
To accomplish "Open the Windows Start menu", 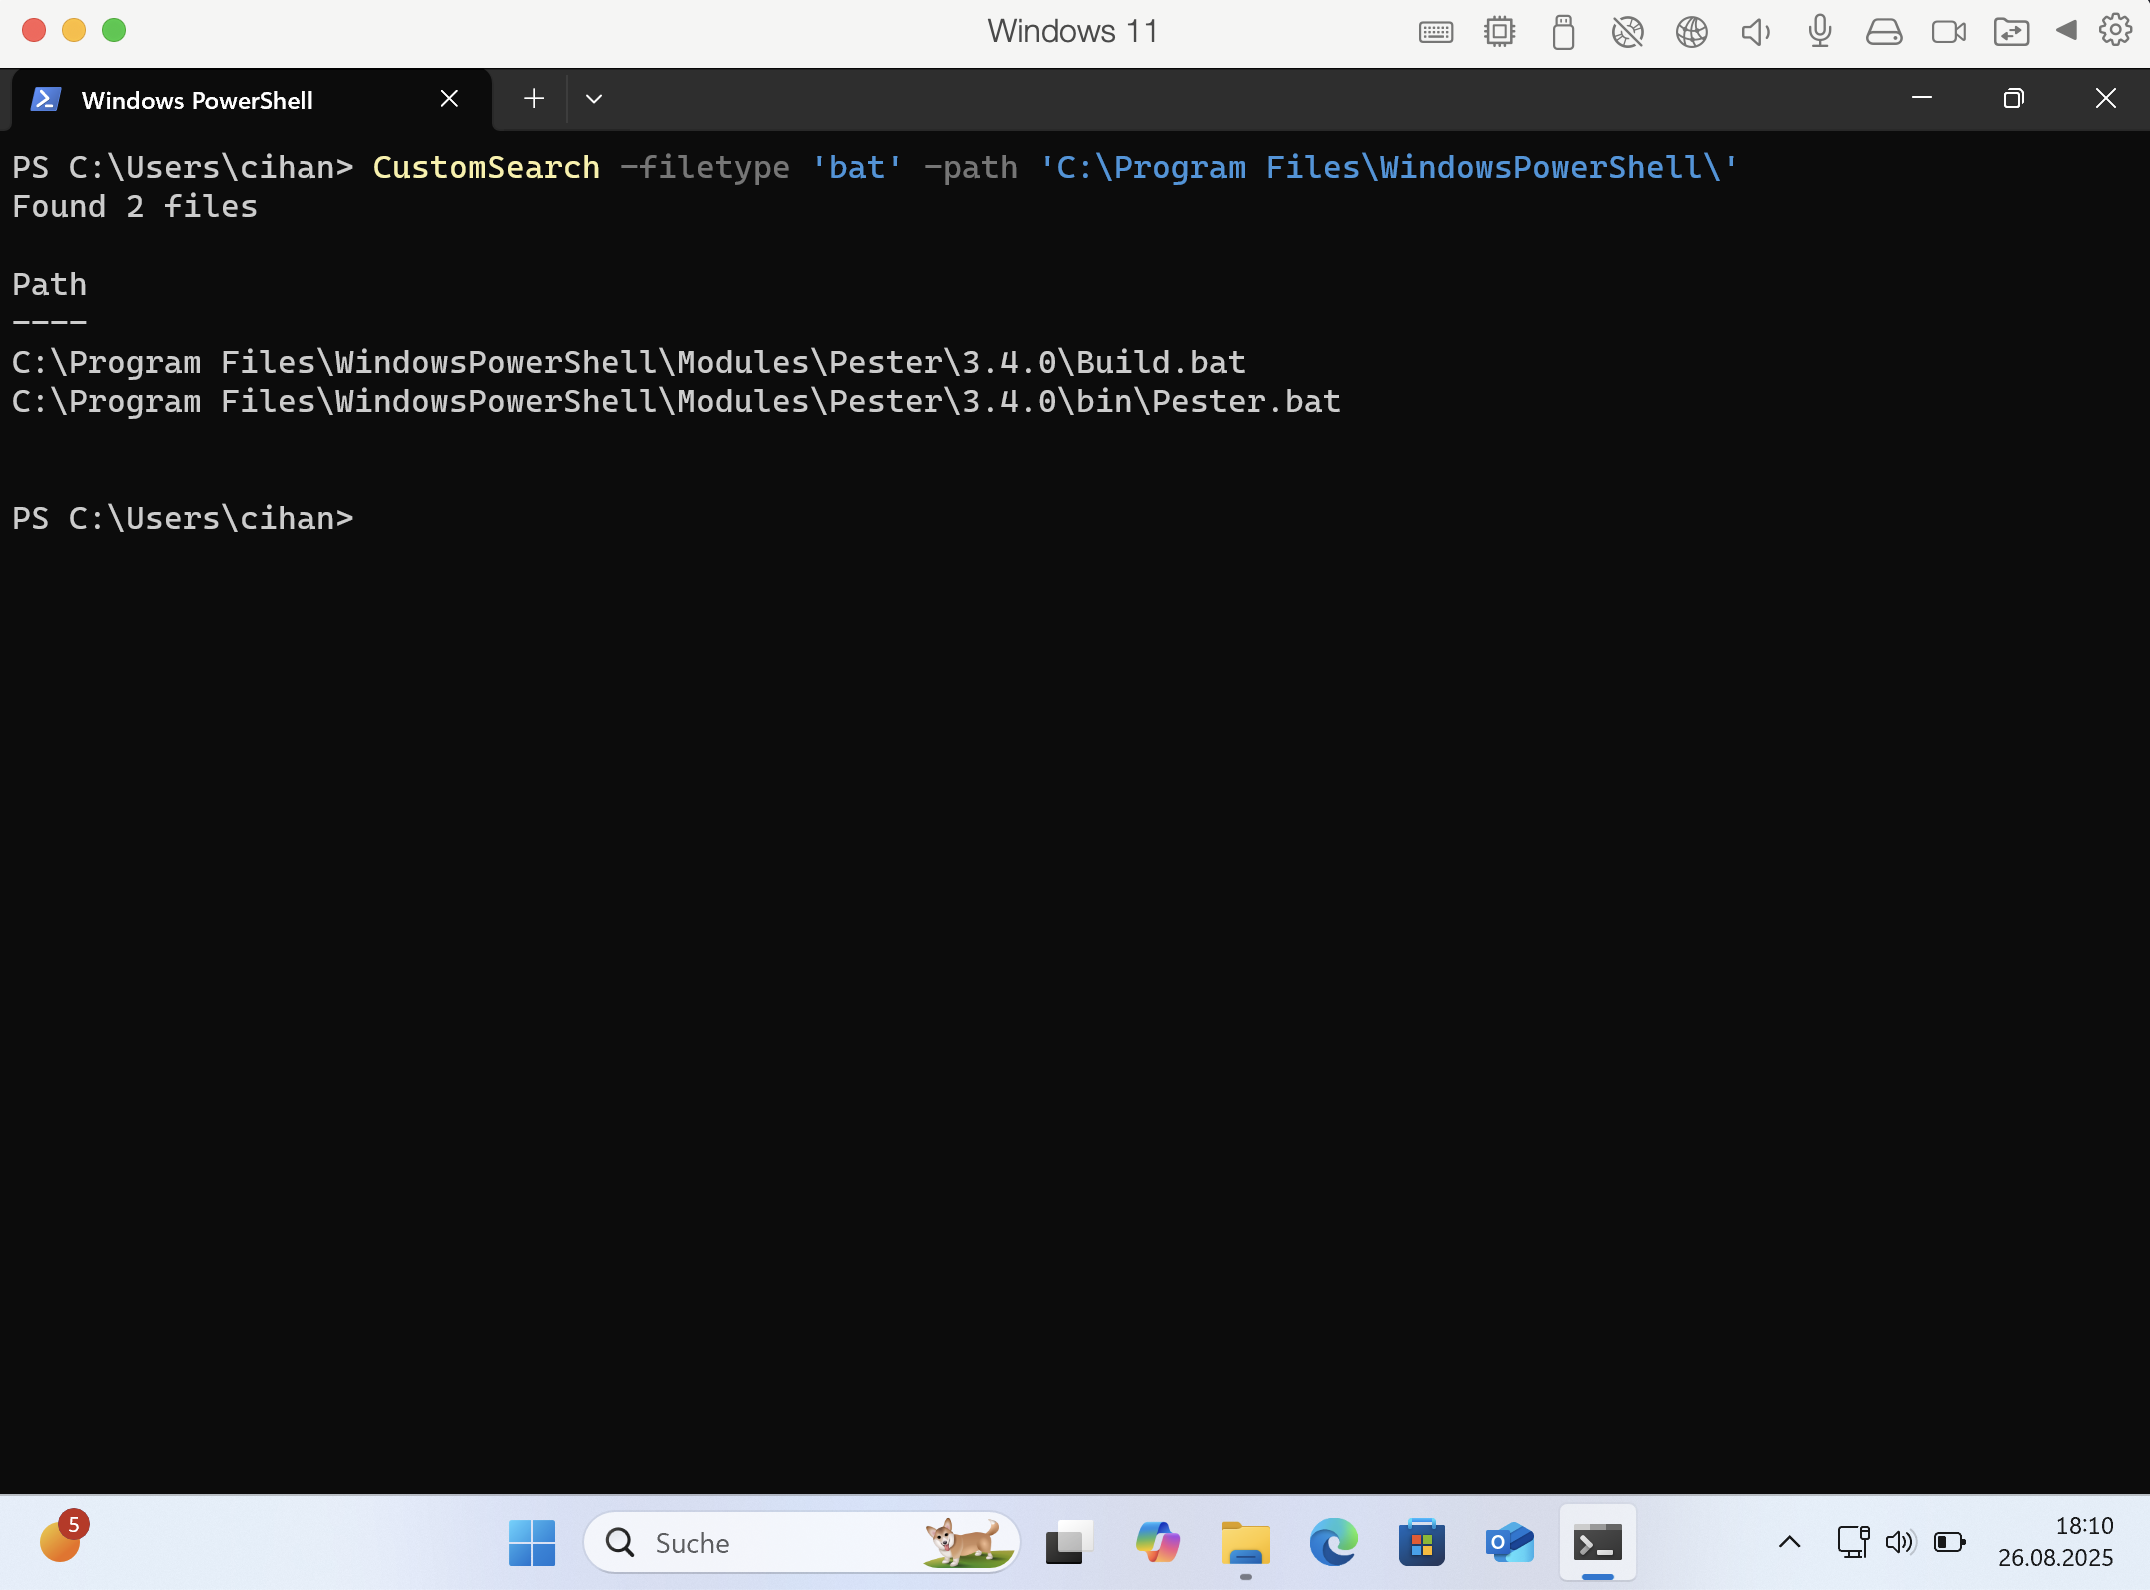I will [x=532, y=1543].
